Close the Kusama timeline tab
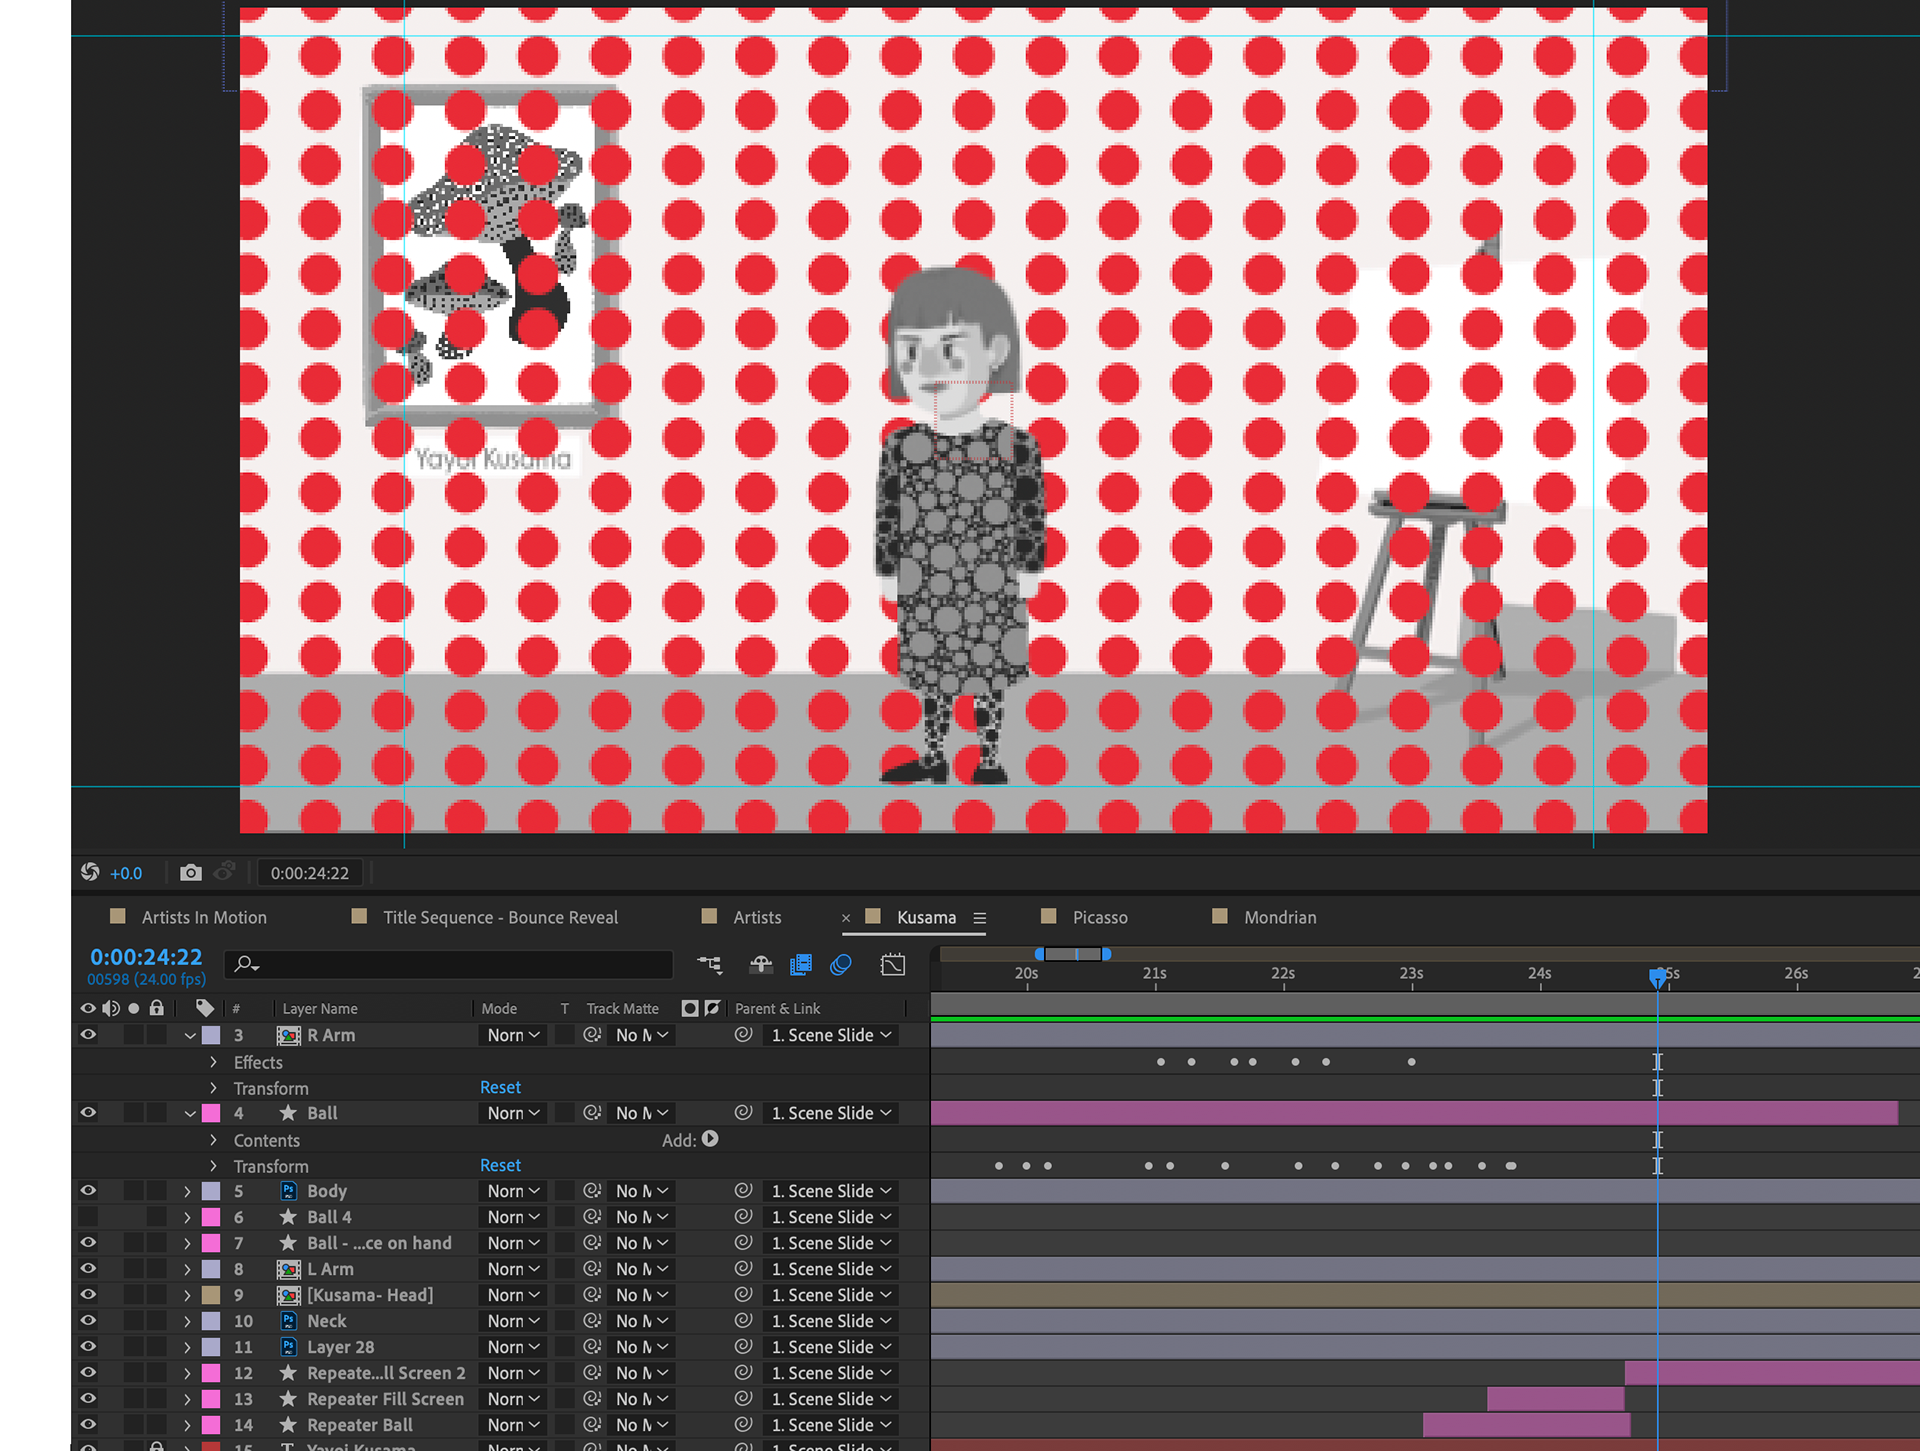This screenshot has width=1920, height=1451. [846, 918]
